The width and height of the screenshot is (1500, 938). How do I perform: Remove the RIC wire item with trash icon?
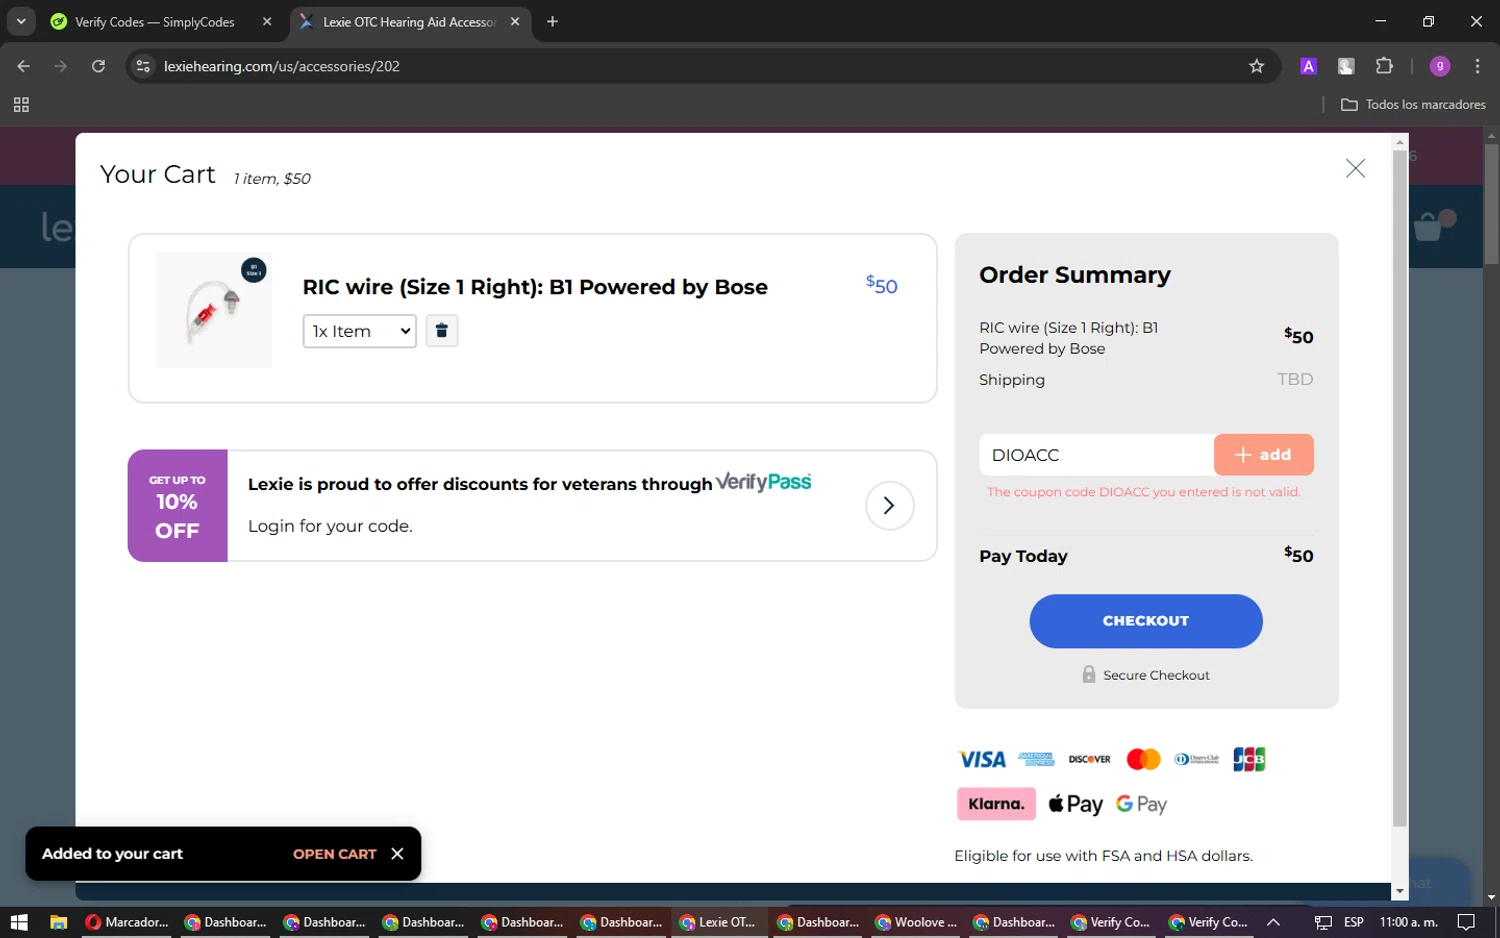point(441,331)
